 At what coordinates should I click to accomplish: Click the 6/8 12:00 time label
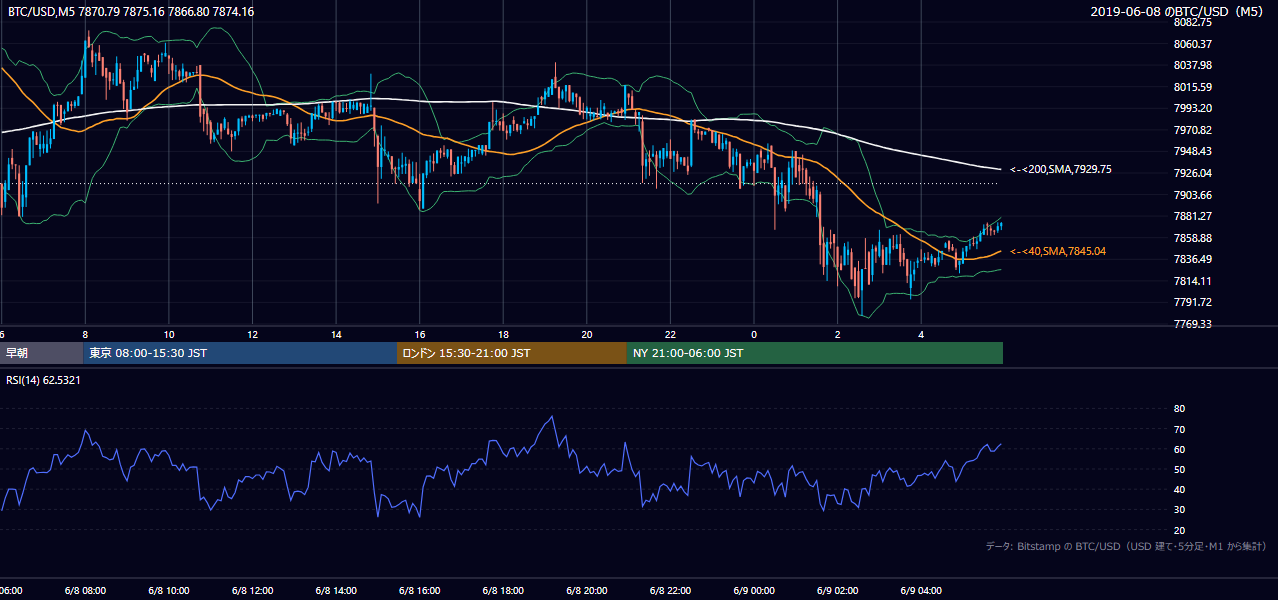253,591
